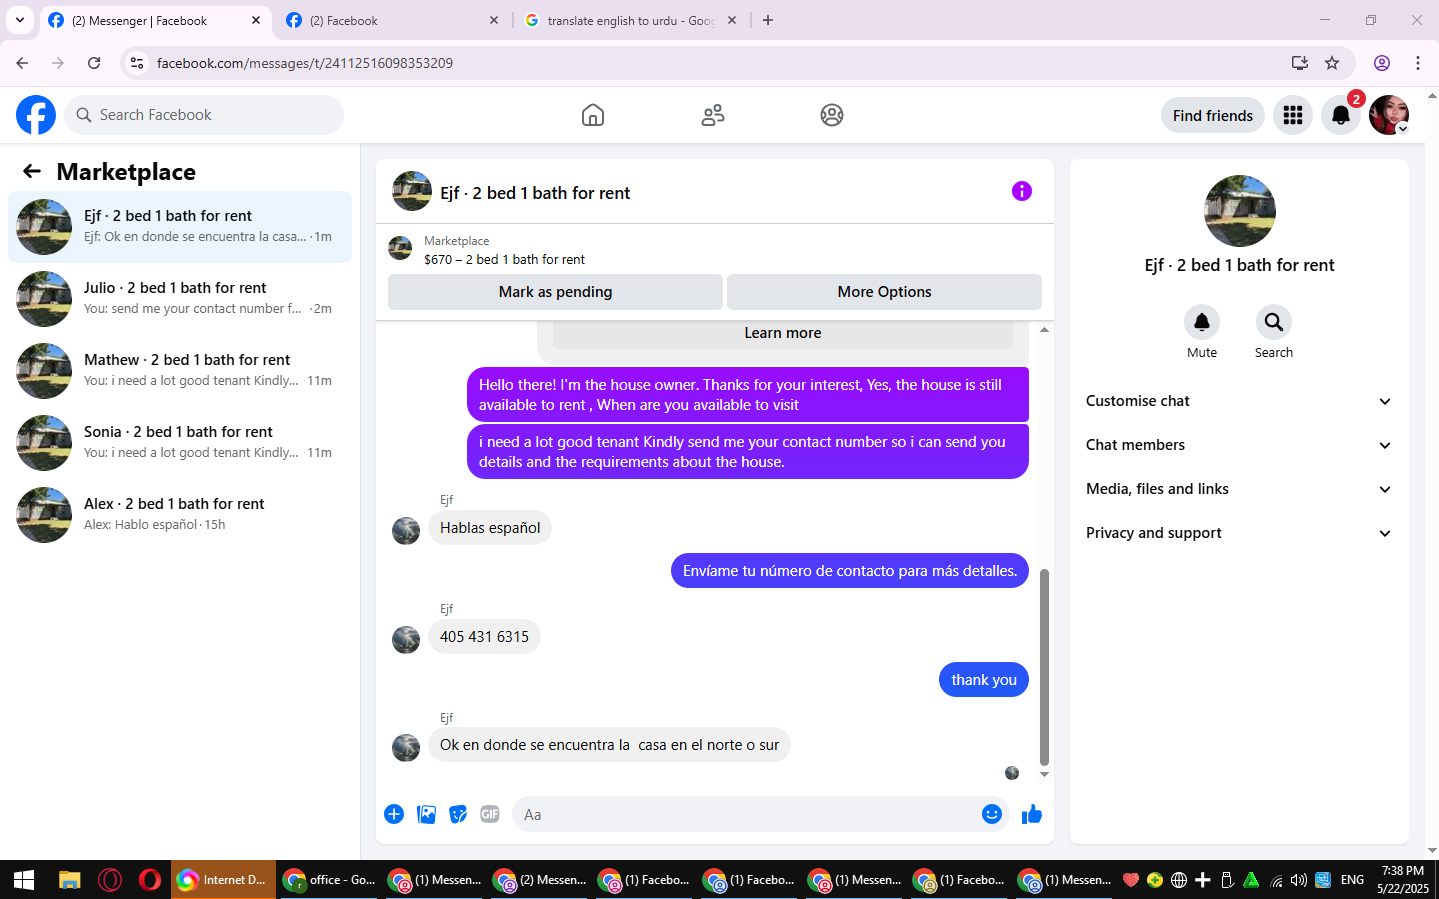Click the 'Ok en donde se encuentra la casa' message
1439x899 pixels.
pyautogui.click(x=609, y=745)
